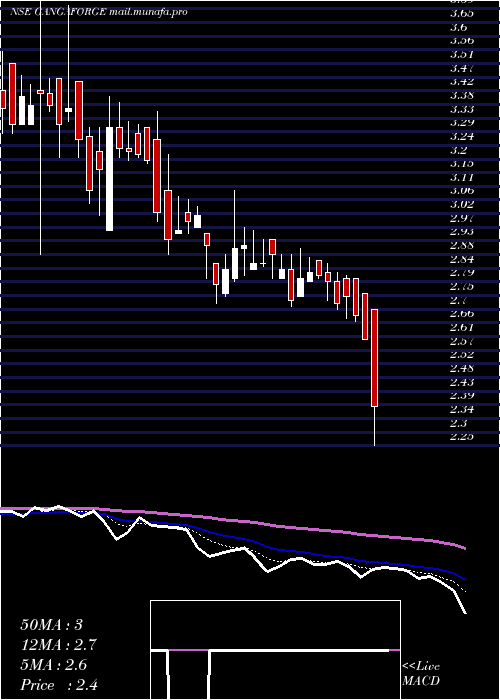Viewport: 500px width, 700px height.
Task: Click the 2.34 price axis label
Action: 462,409
